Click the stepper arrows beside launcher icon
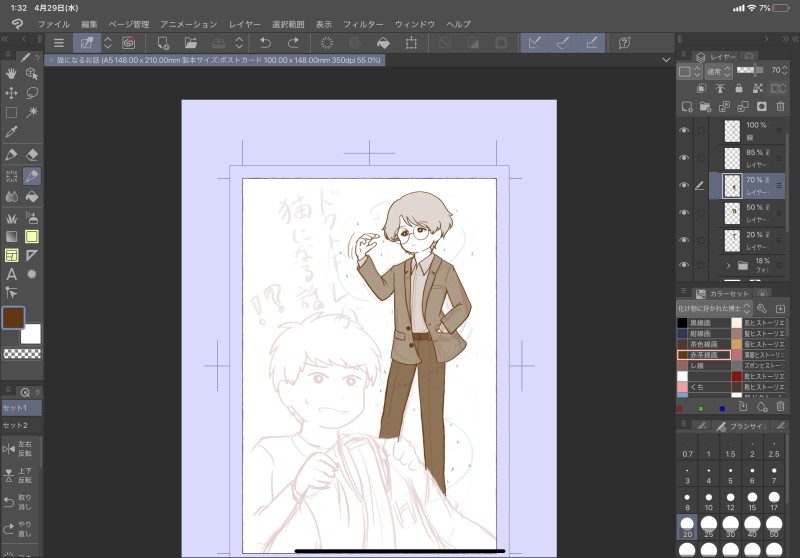This screenshot has width=800, height=558. pyautogui.click(x=108, y=43)
